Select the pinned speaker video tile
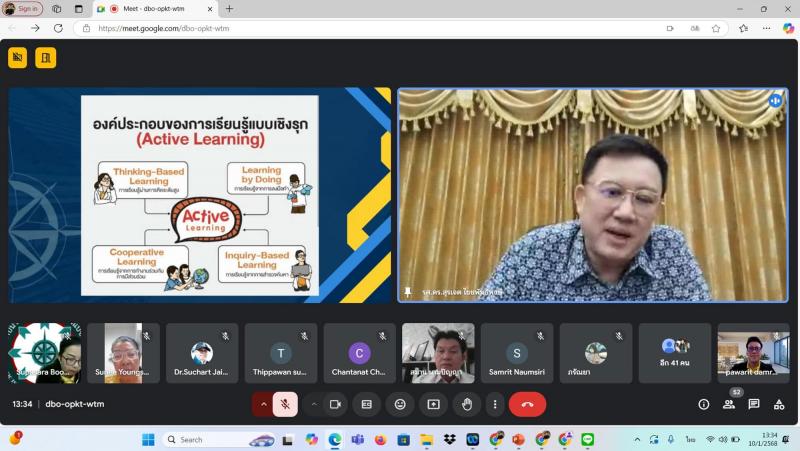 point(593,195)
